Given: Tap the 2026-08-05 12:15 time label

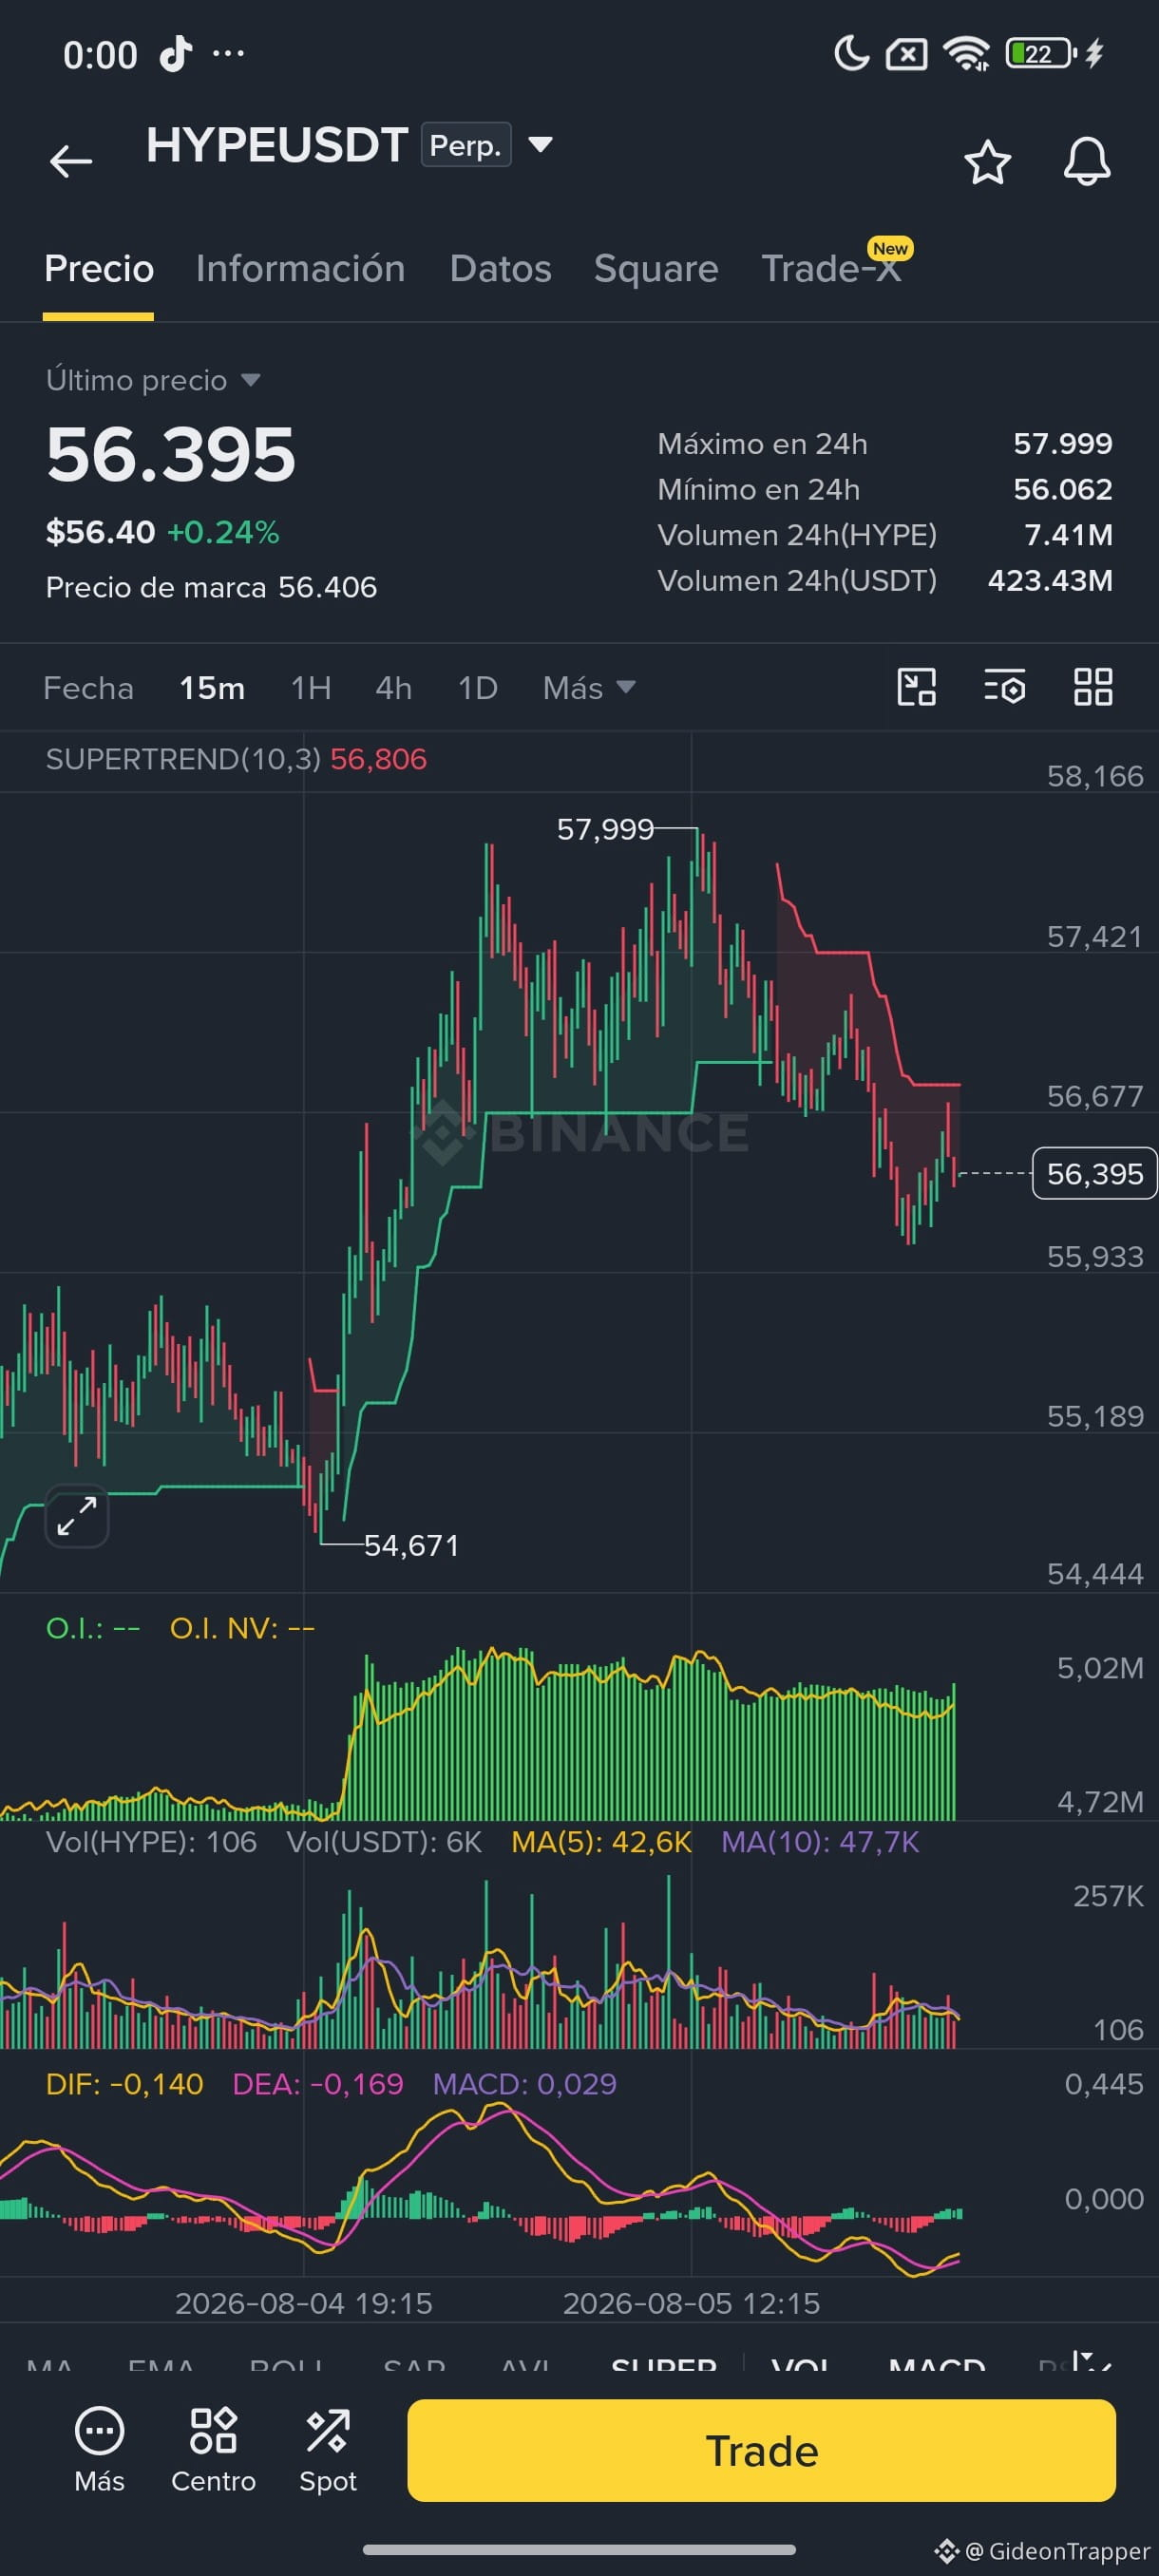Looking at the screenshot, I should 691,2303.
